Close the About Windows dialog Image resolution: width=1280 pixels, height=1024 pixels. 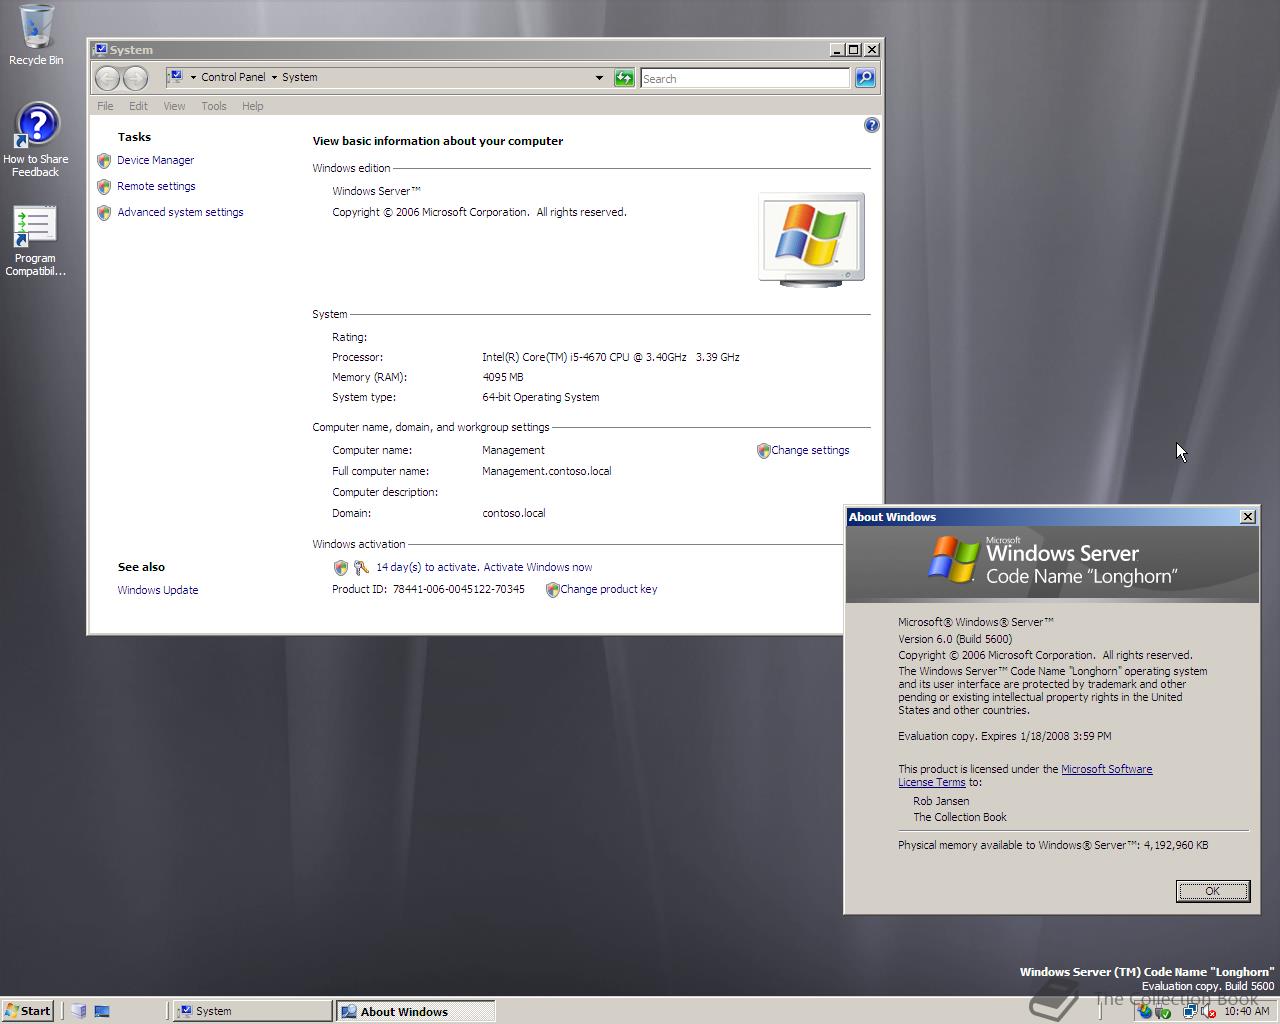point(1247,517)
